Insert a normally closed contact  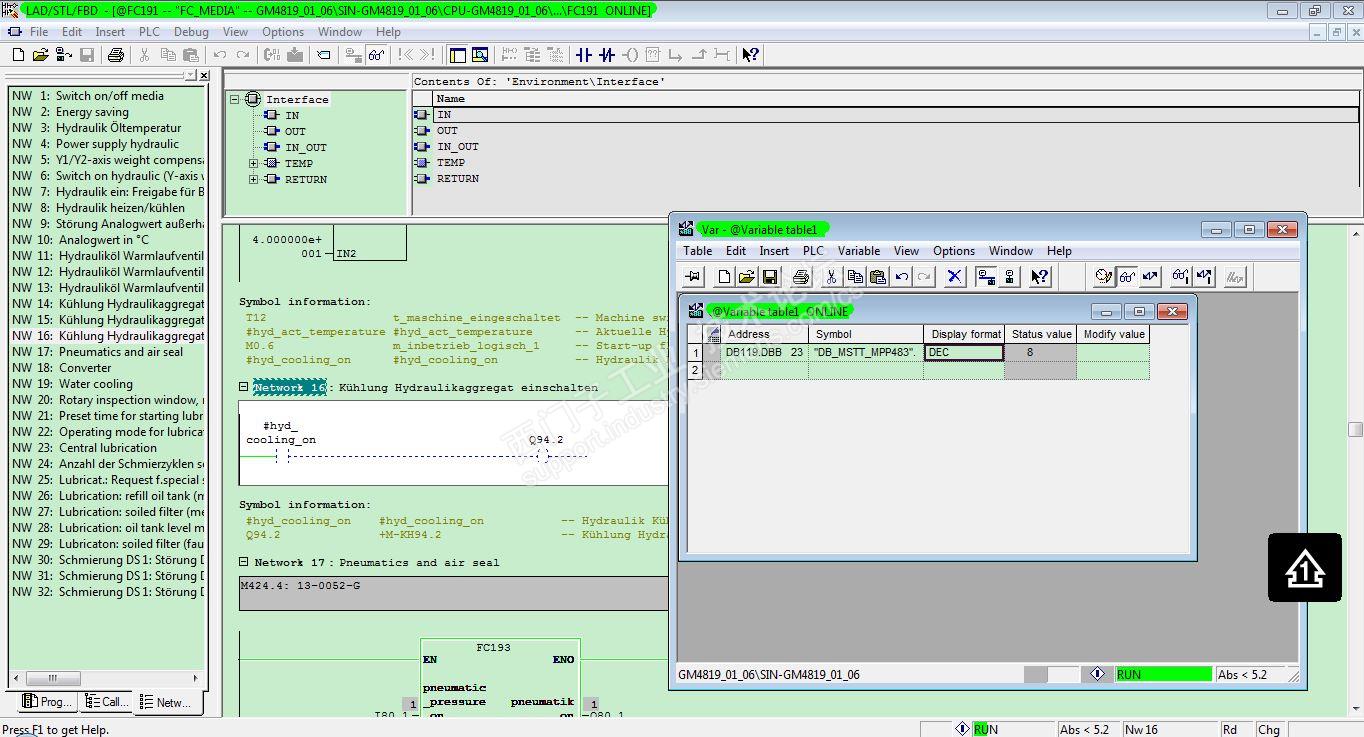[x=607, y=55]
